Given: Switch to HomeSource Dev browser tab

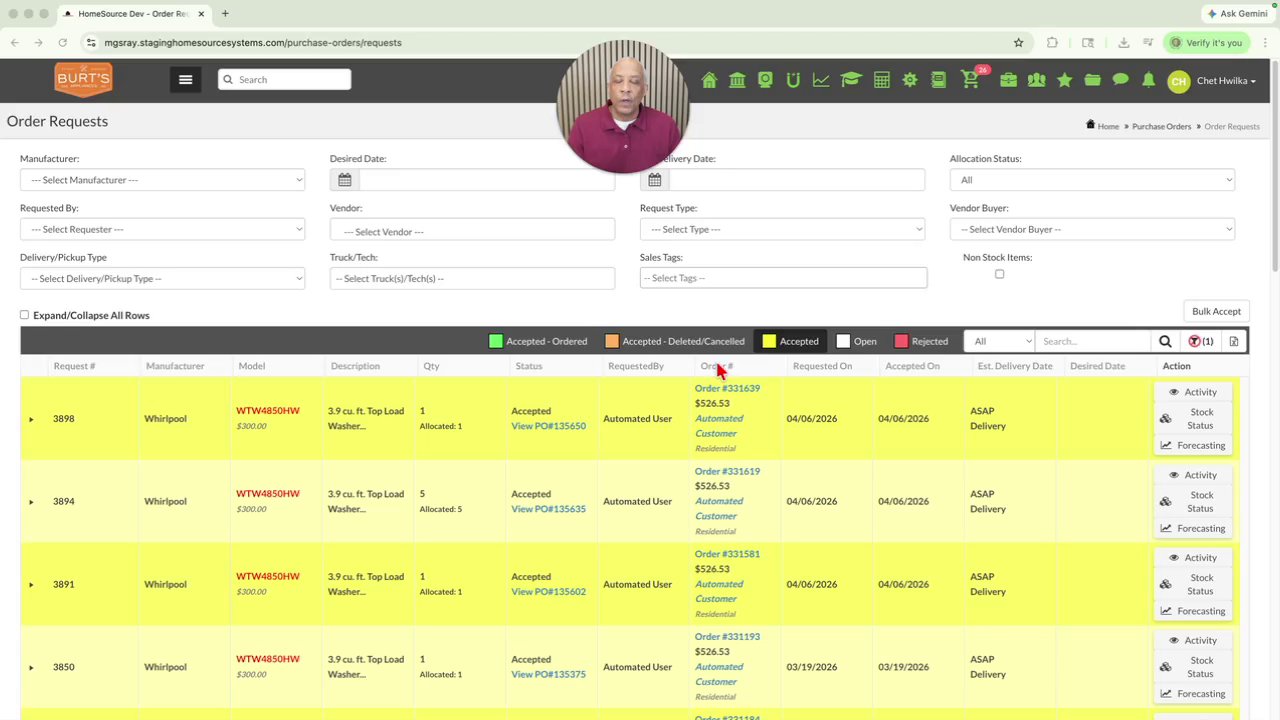Looking at the screenshot, I should click(x=133, y=14).
